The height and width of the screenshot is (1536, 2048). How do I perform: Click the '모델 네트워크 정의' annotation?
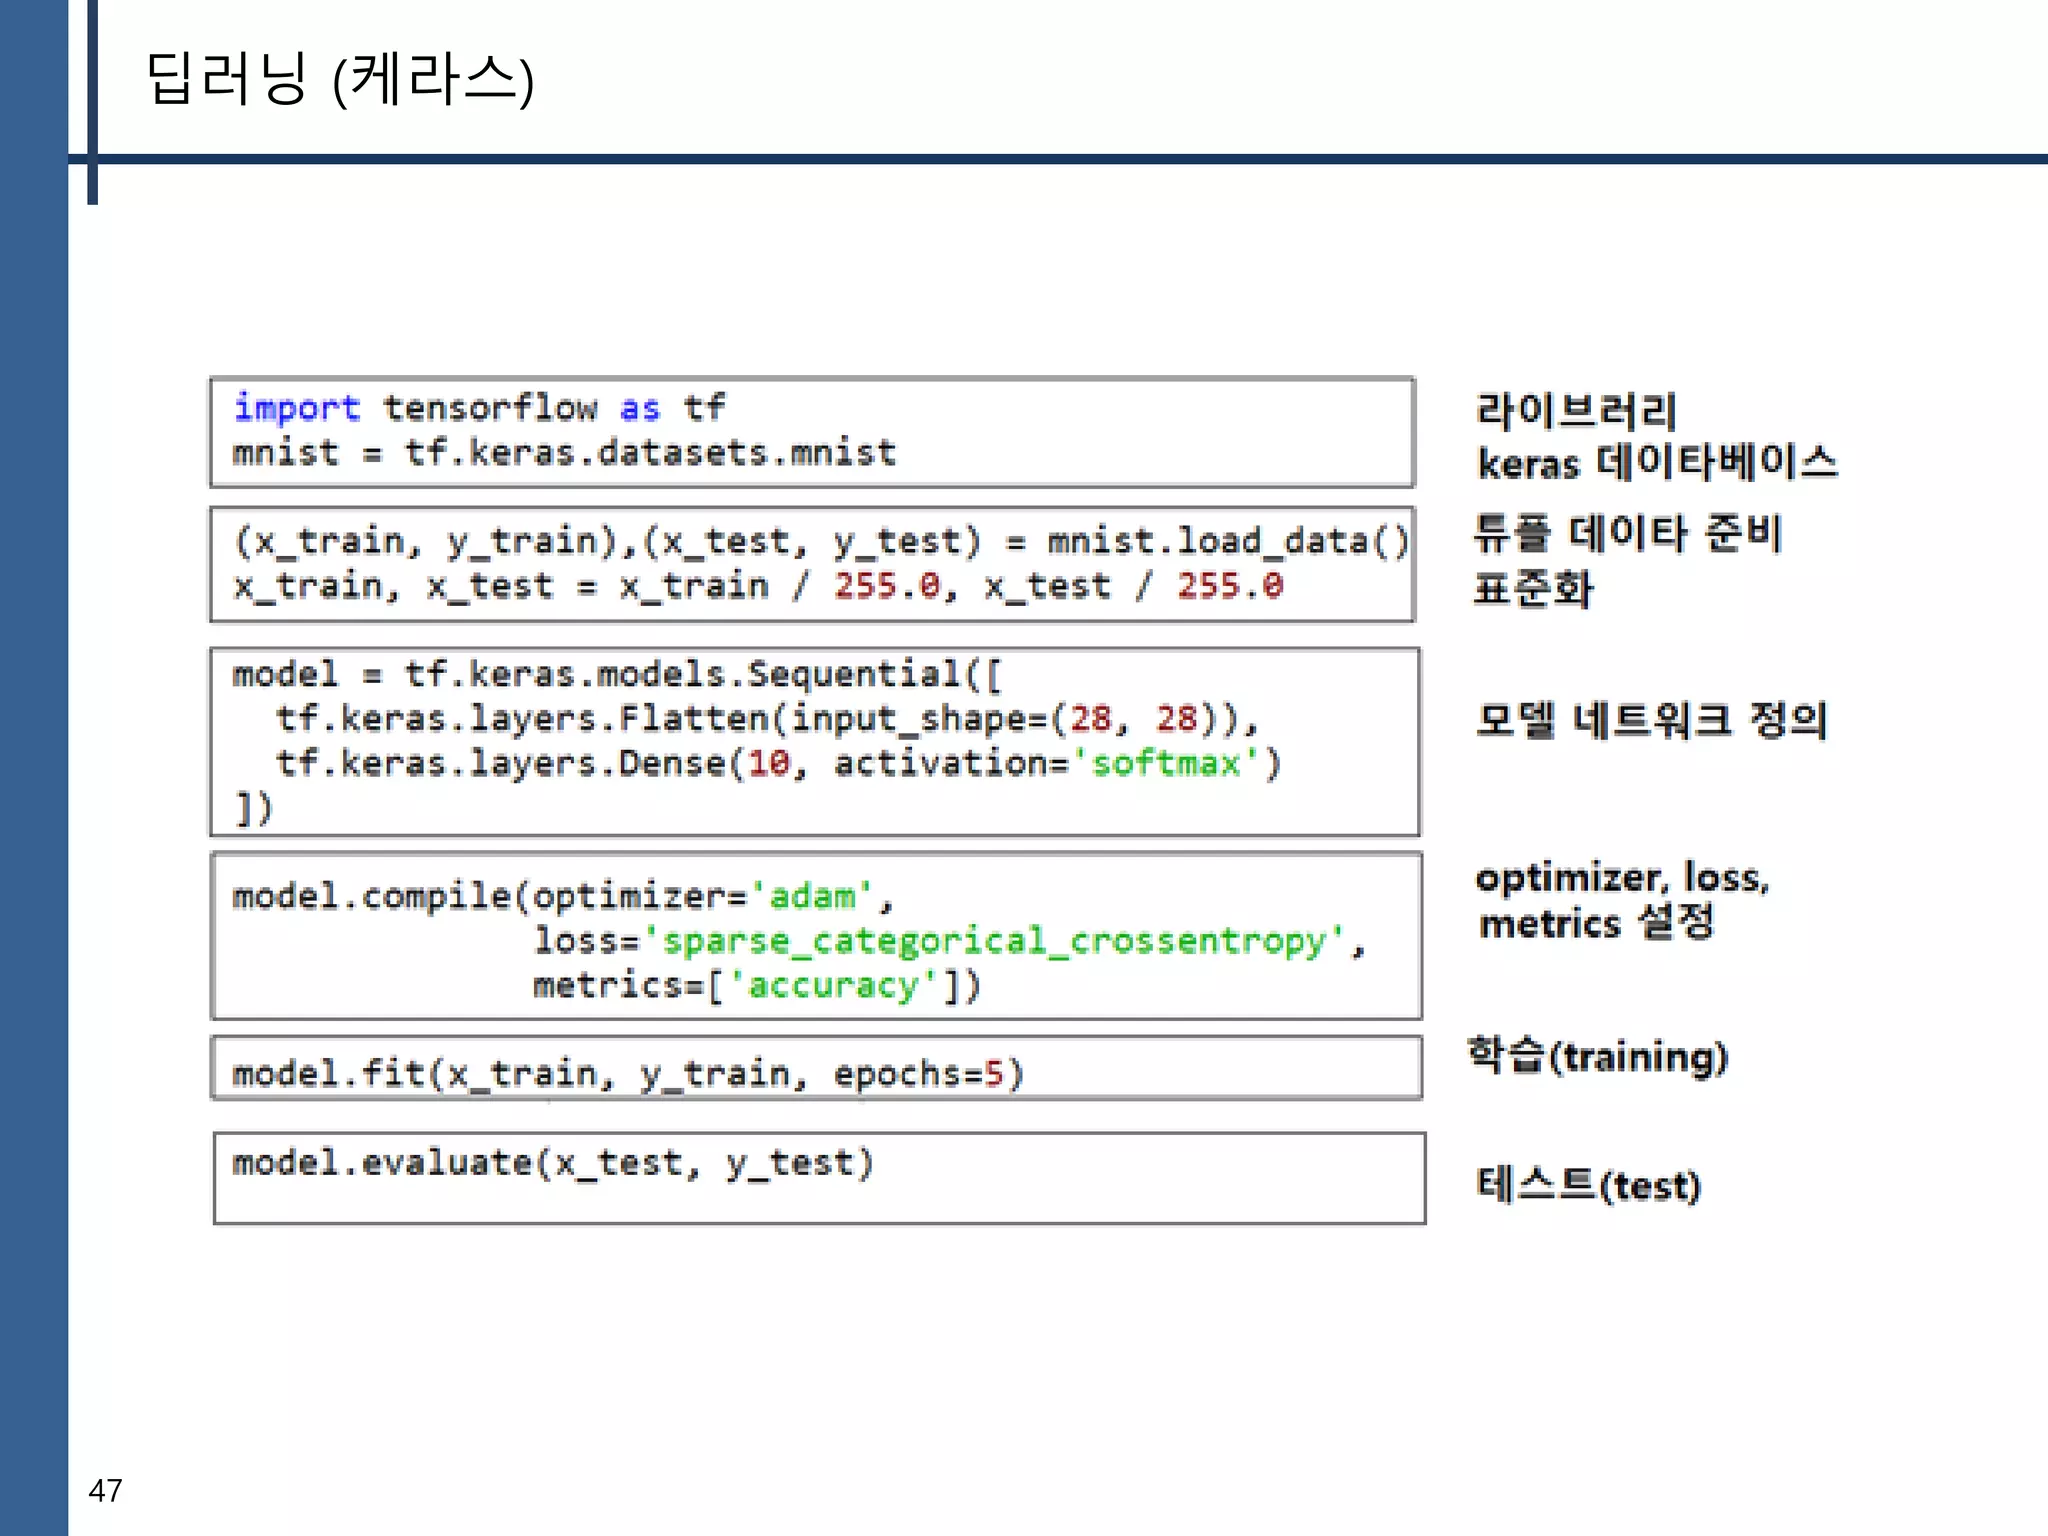[x=1651, y=719]
